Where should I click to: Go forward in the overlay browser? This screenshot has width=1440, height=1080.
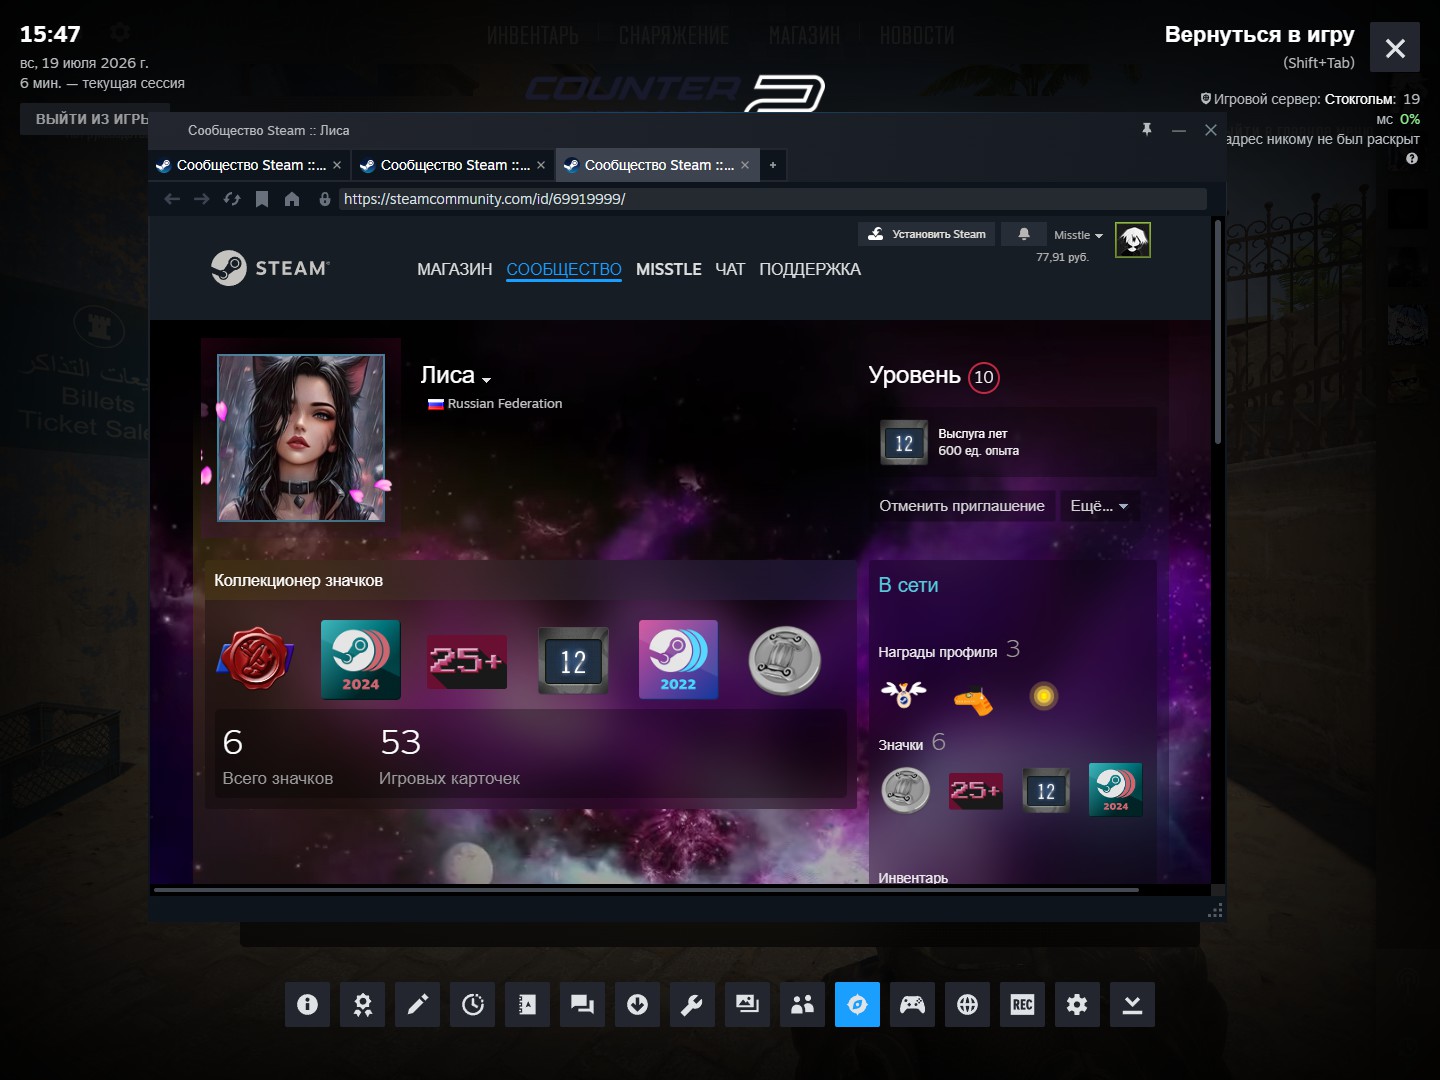coord(202,199)
